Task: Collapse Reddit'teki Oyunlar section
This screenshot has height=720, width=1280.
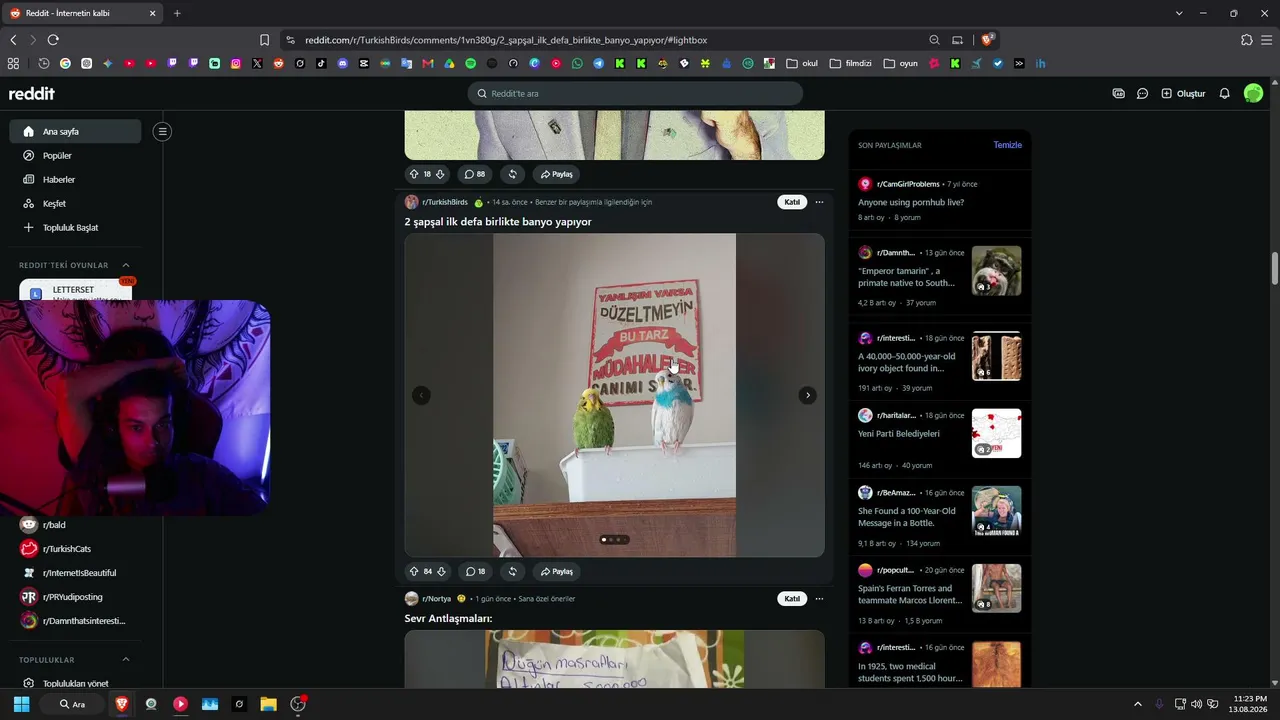Action: 126,265
